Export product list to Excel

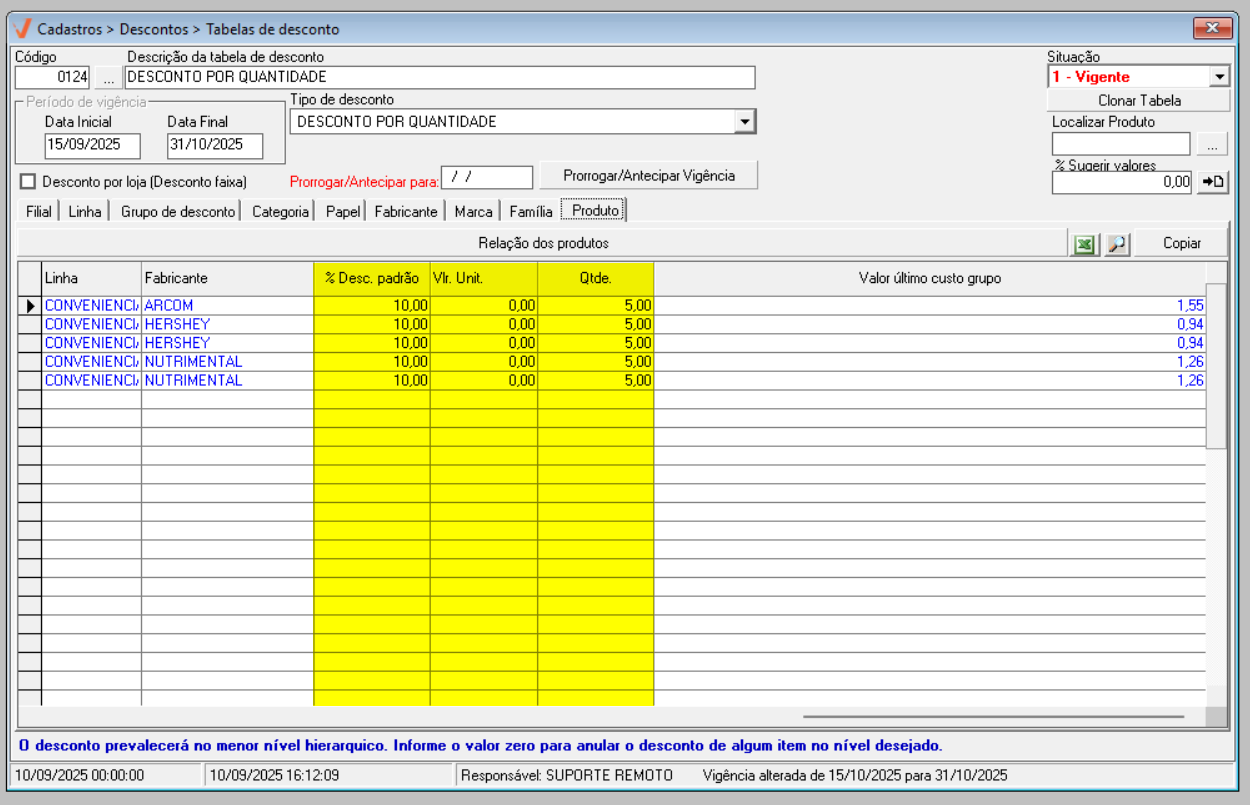point(1084,244)
